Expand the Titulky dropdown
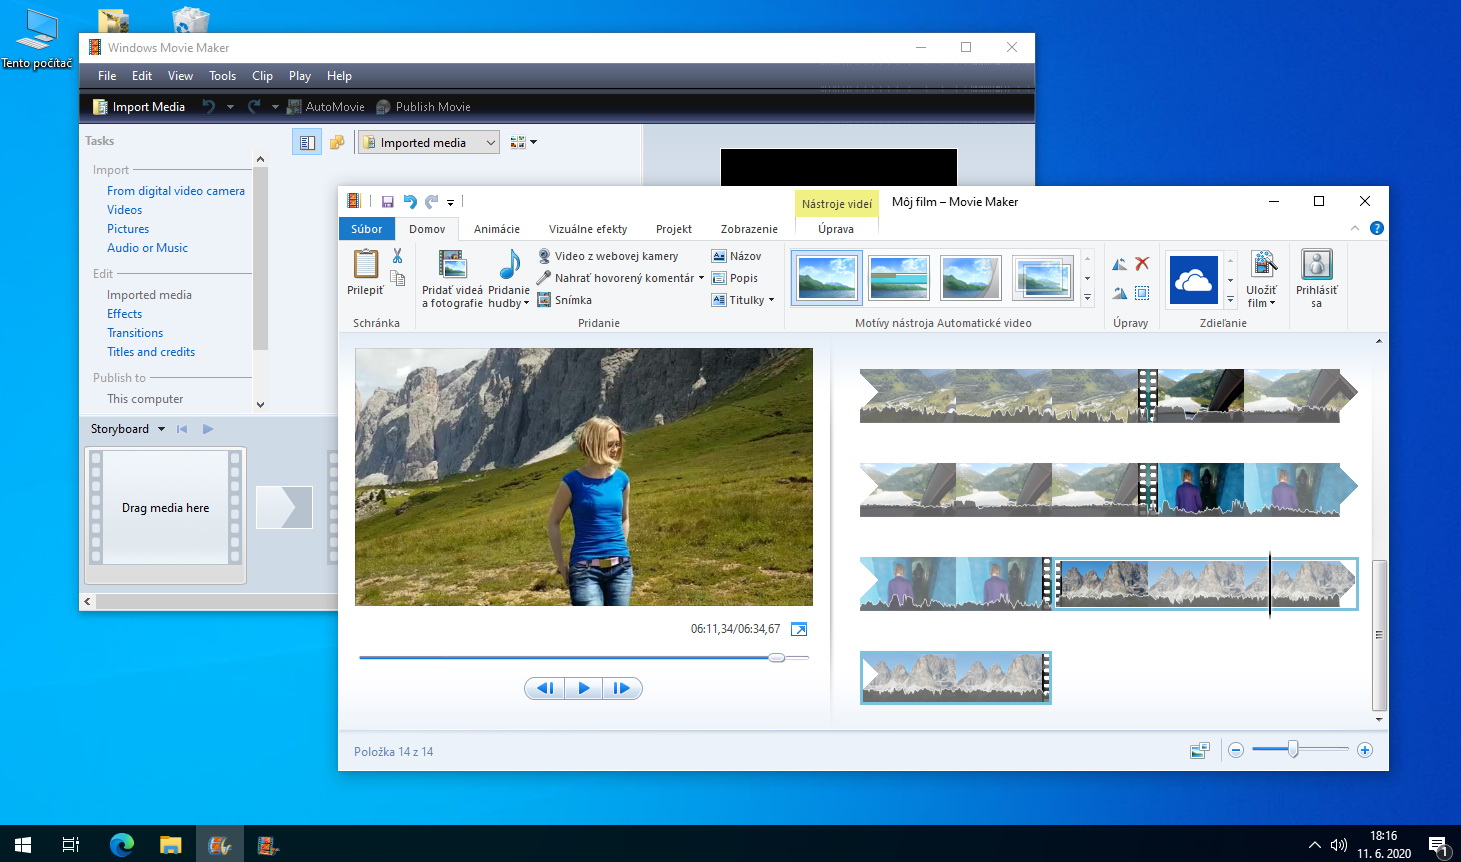 tap(771, 300)
